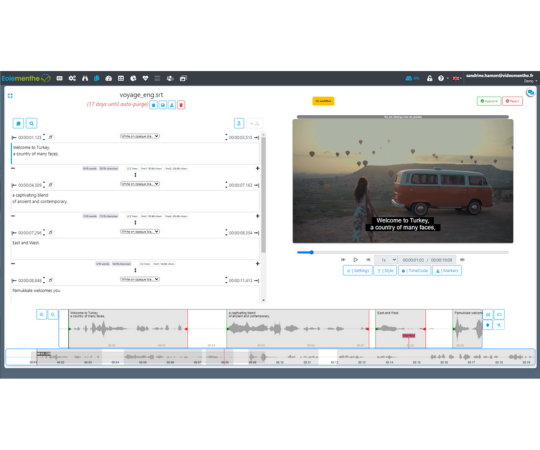Open the Style tab under video
This screenshot has width=540, height=450.
click(x=385, y=271)
